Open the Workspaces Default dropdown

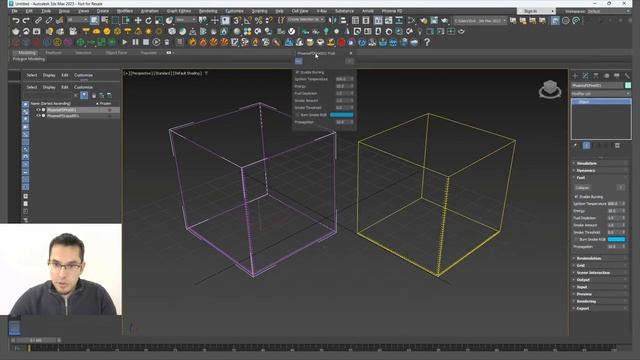609,11
